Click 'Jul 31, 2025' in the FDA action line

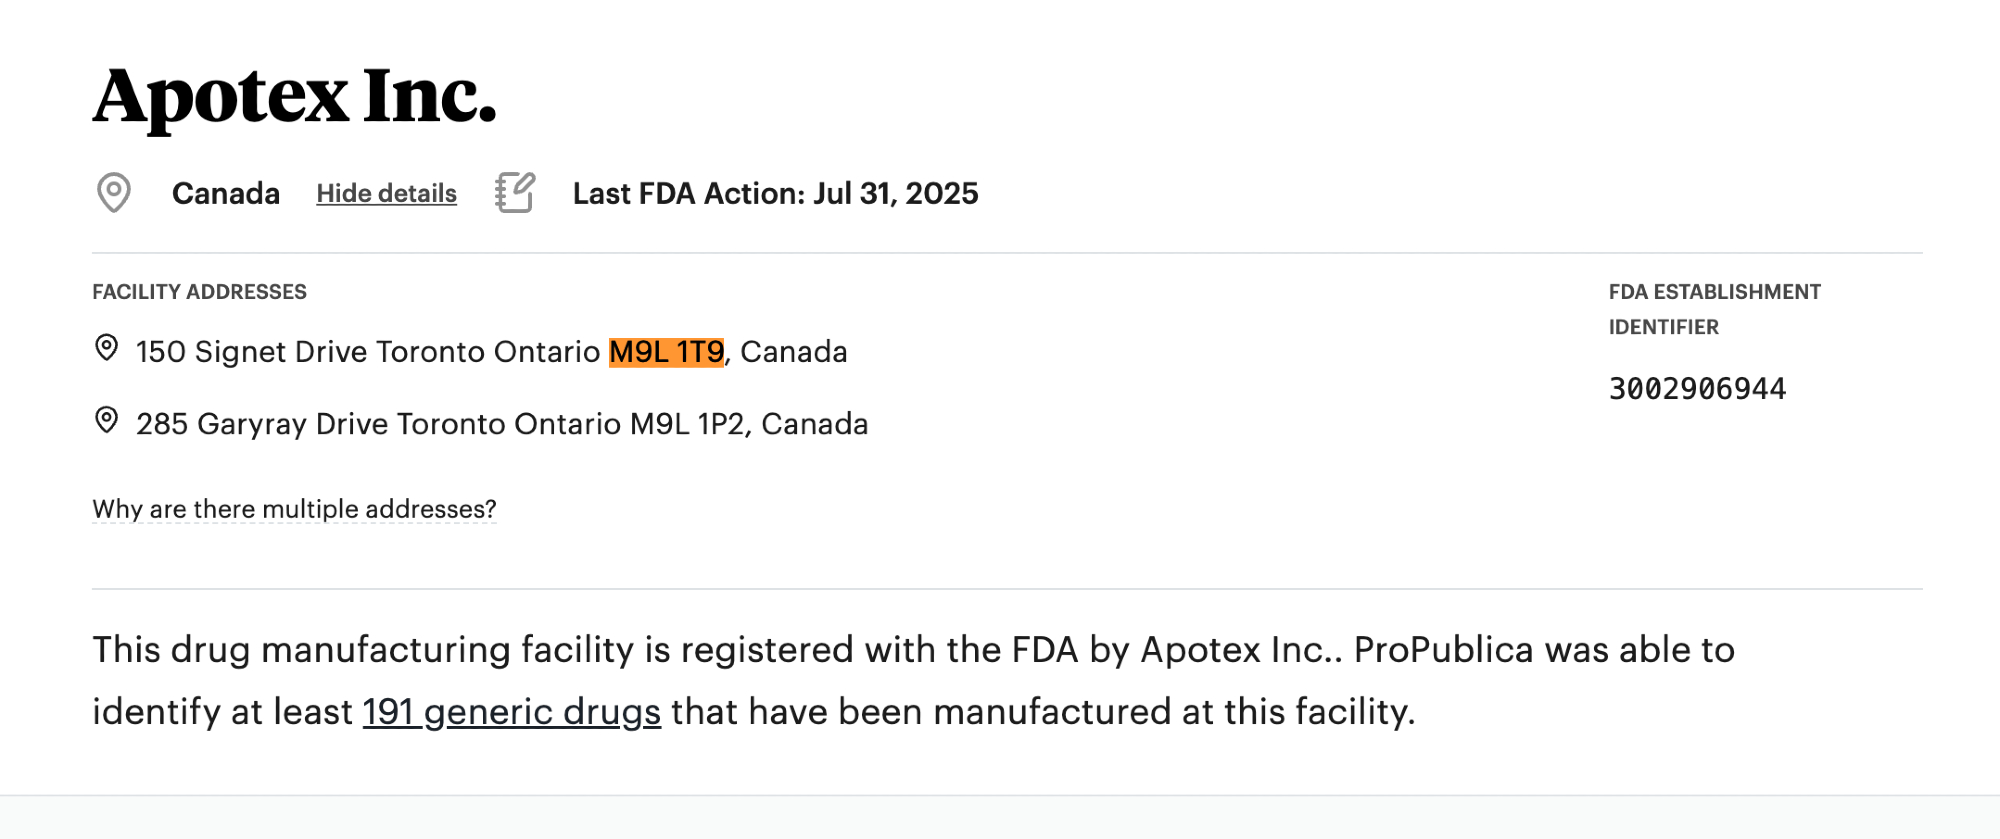[x=895, y=193]
